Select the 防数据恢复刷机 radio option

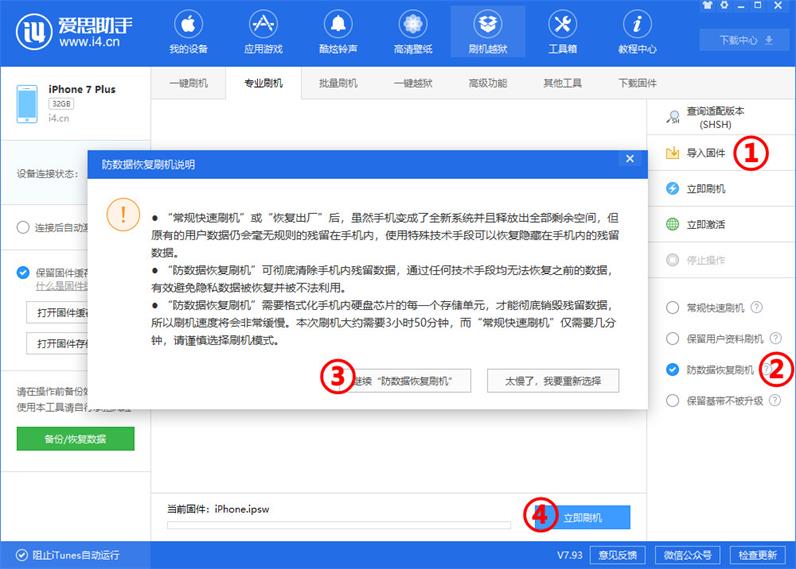[x=672, y=370]
